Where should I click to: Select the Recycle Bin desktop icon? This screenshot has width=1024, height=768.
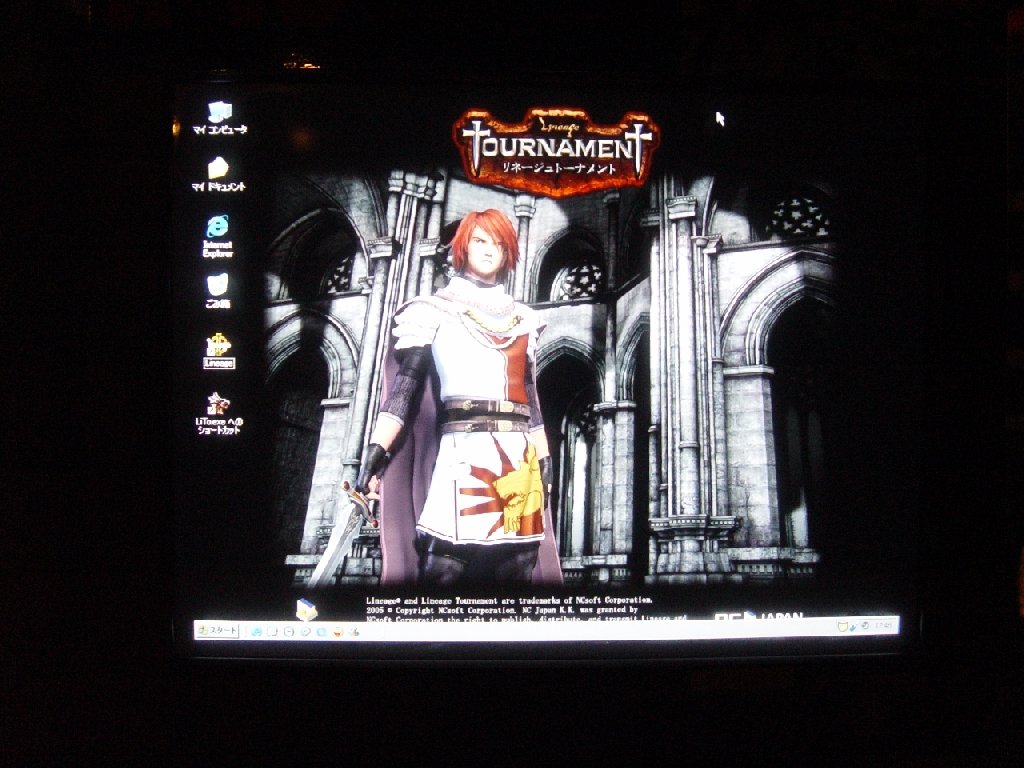pyautogui.click(x=217, y=284)
